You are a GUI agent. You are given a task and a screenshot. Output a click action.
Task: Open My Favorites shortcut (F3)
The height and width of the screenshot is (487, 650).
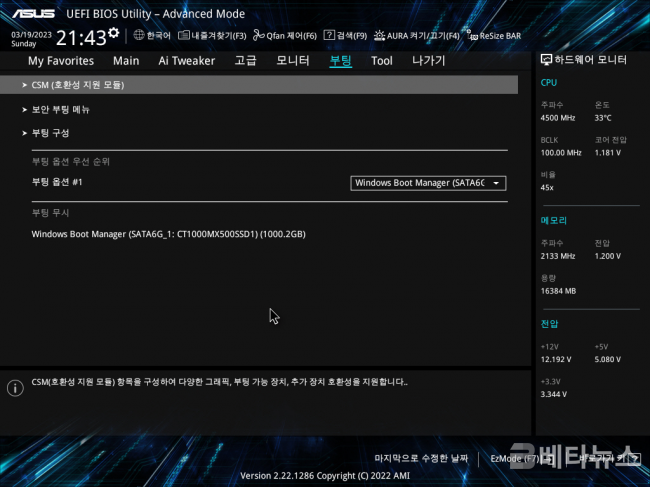[x=212, y=36]
